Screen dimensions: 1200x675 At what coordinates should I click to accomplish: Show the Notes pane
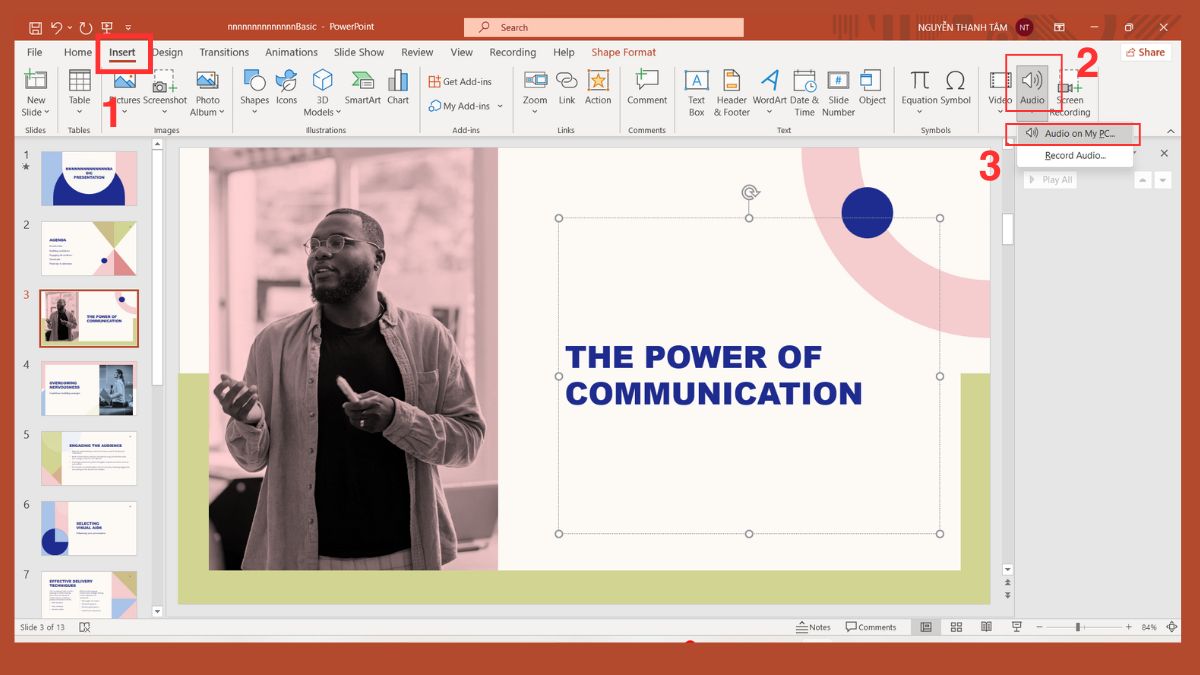pos(812,626)
